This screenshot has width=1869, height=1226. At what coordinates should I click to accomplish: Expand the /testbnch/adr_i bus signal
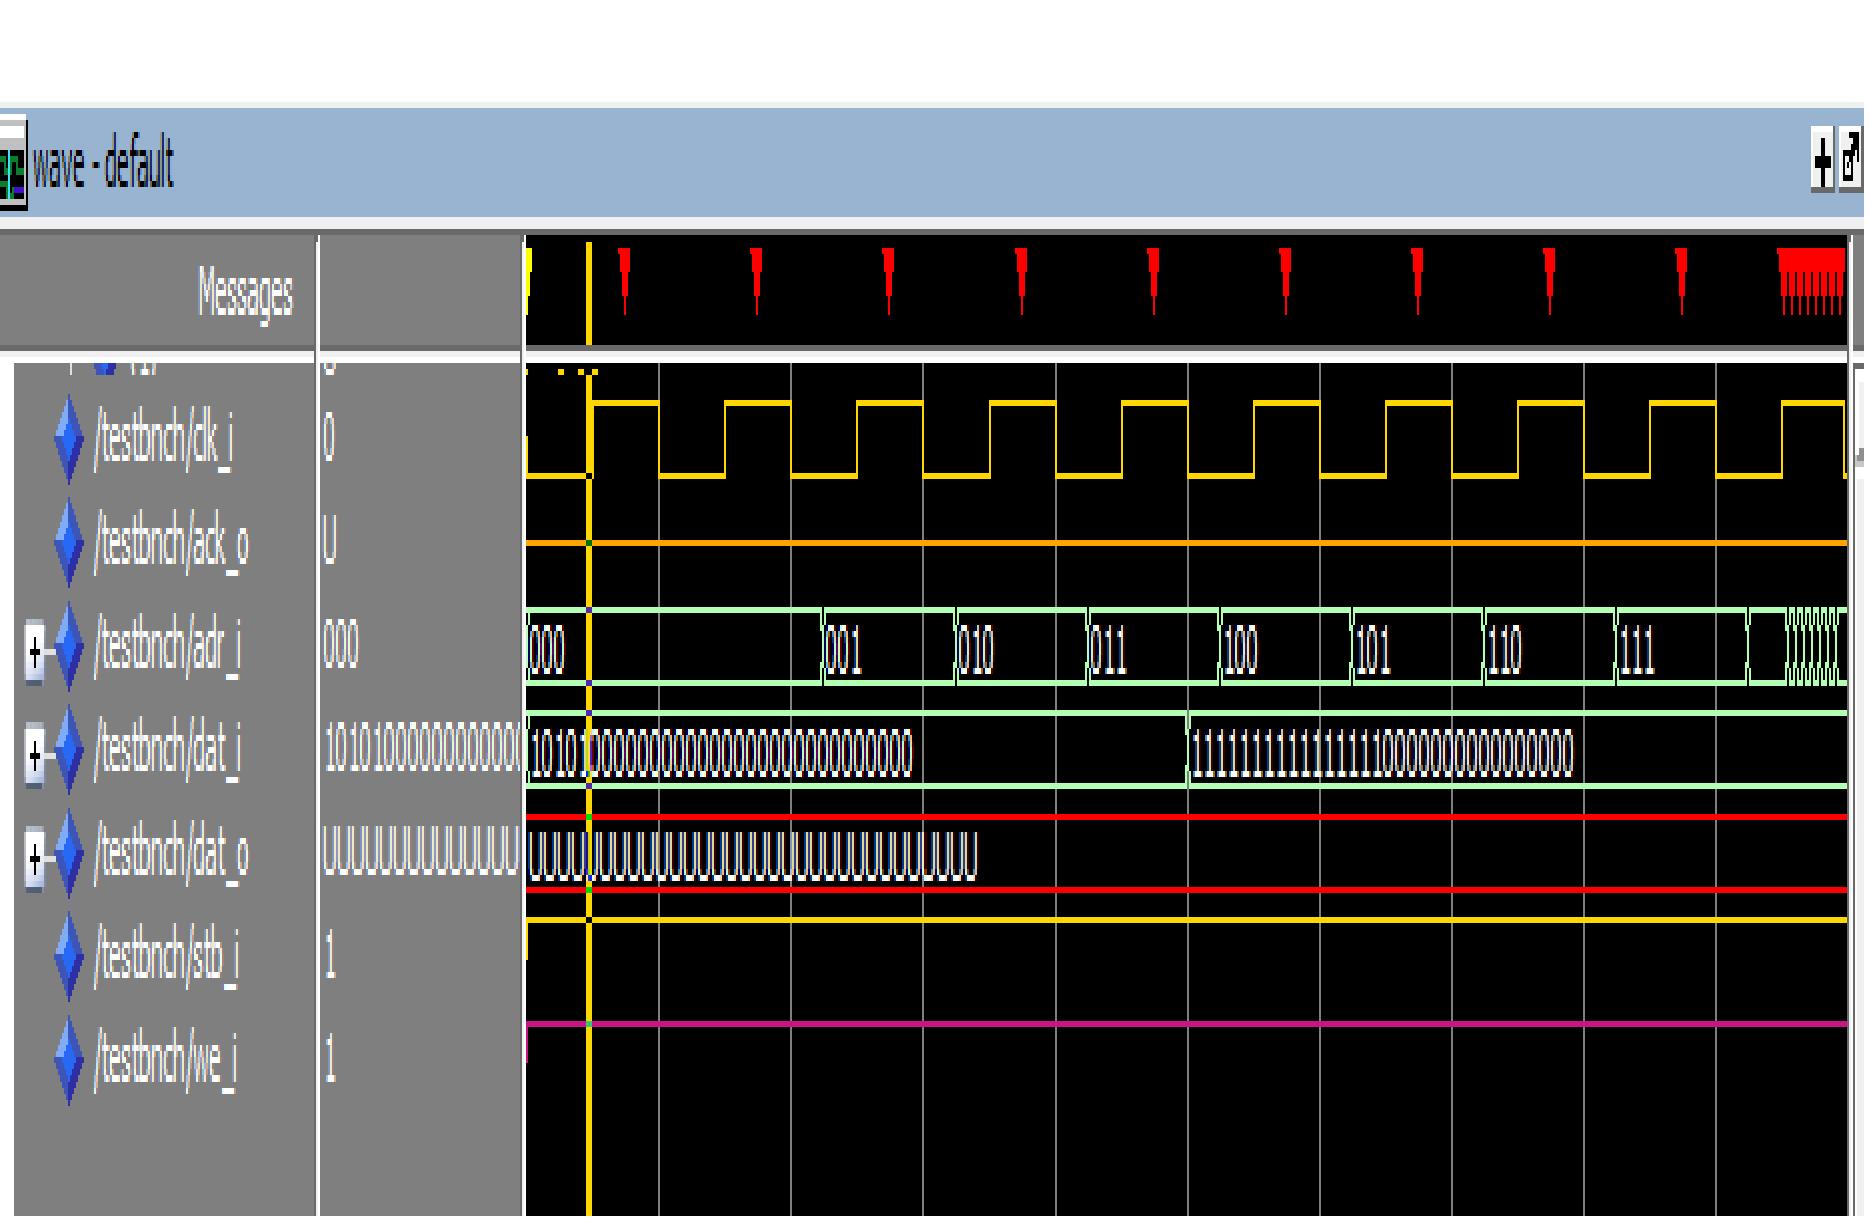tap(35, 648)
